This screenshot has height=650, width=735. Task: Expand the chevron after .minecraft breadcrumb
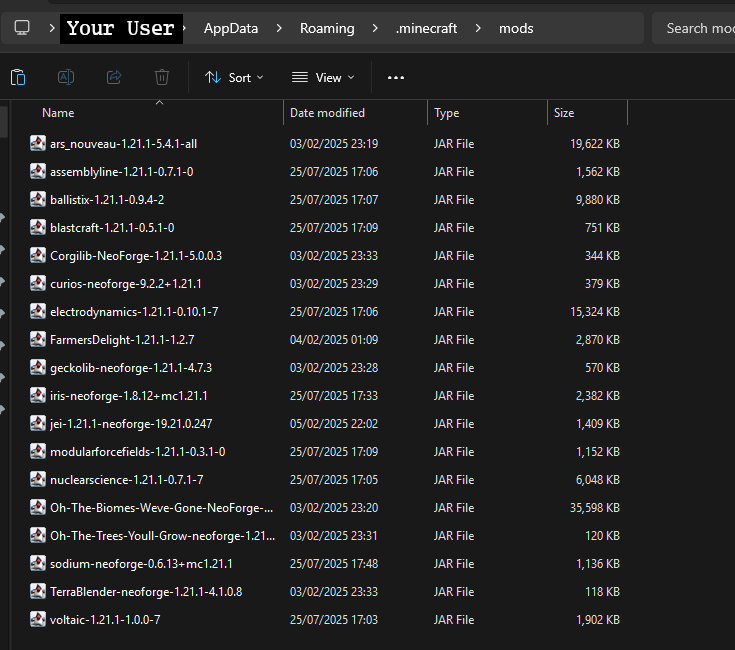point(478,28)
